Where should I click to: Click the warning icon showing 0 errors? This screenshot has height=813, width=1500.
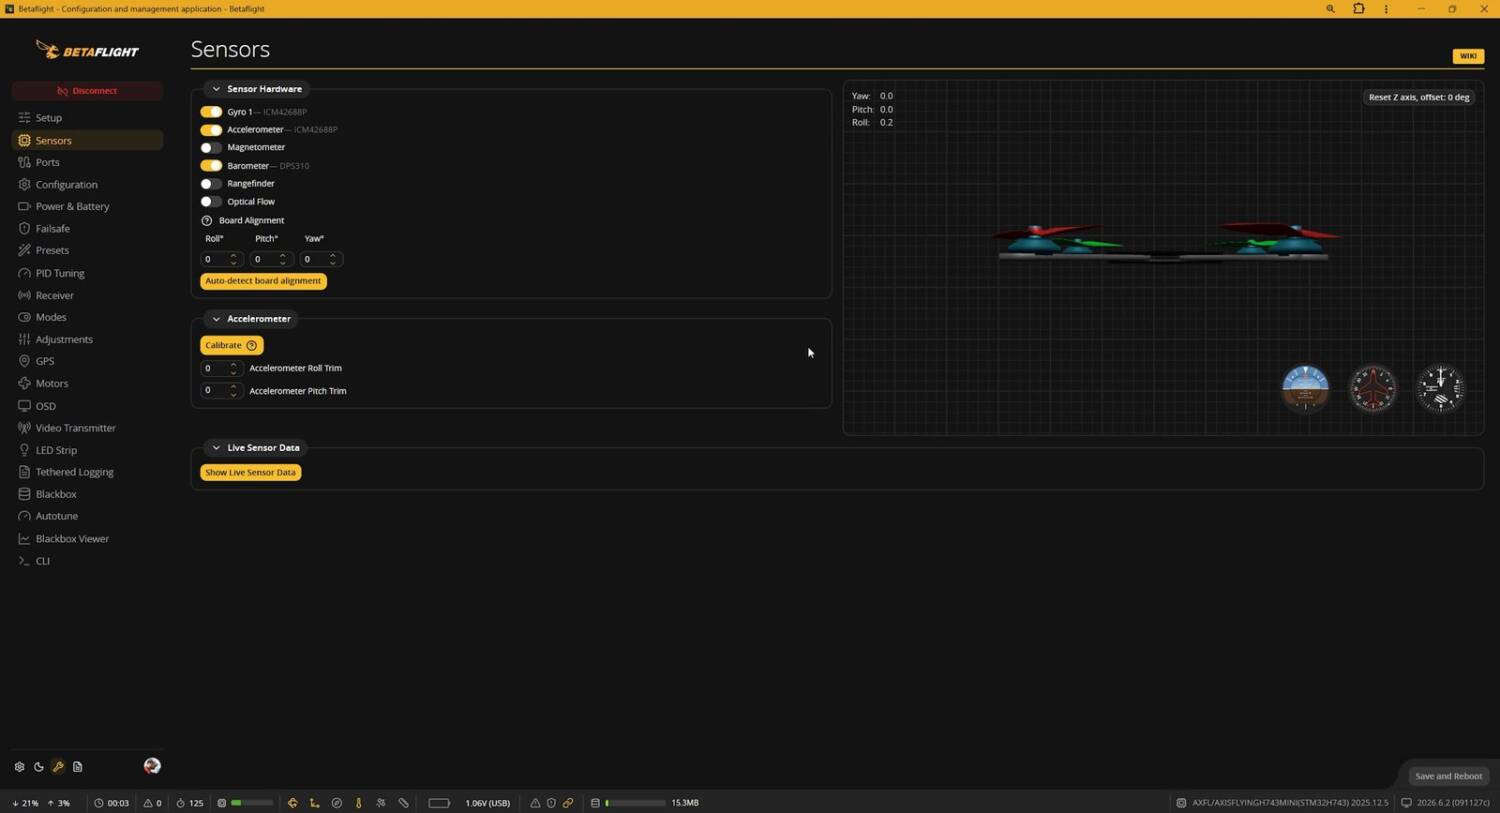point(148,803)
